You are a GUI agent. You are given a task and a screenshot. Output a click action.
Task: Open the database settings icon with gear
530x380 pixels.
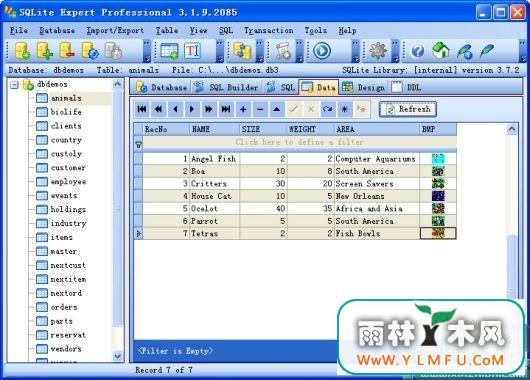pos(90,51)
